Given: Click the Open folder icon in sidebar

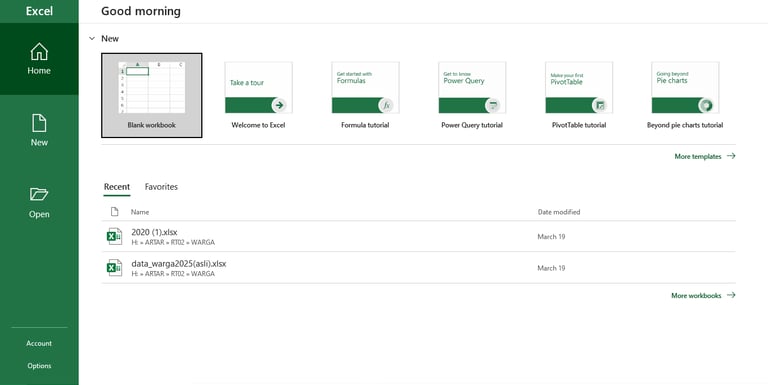Looking at the screenshot, I should coord(39,195).
